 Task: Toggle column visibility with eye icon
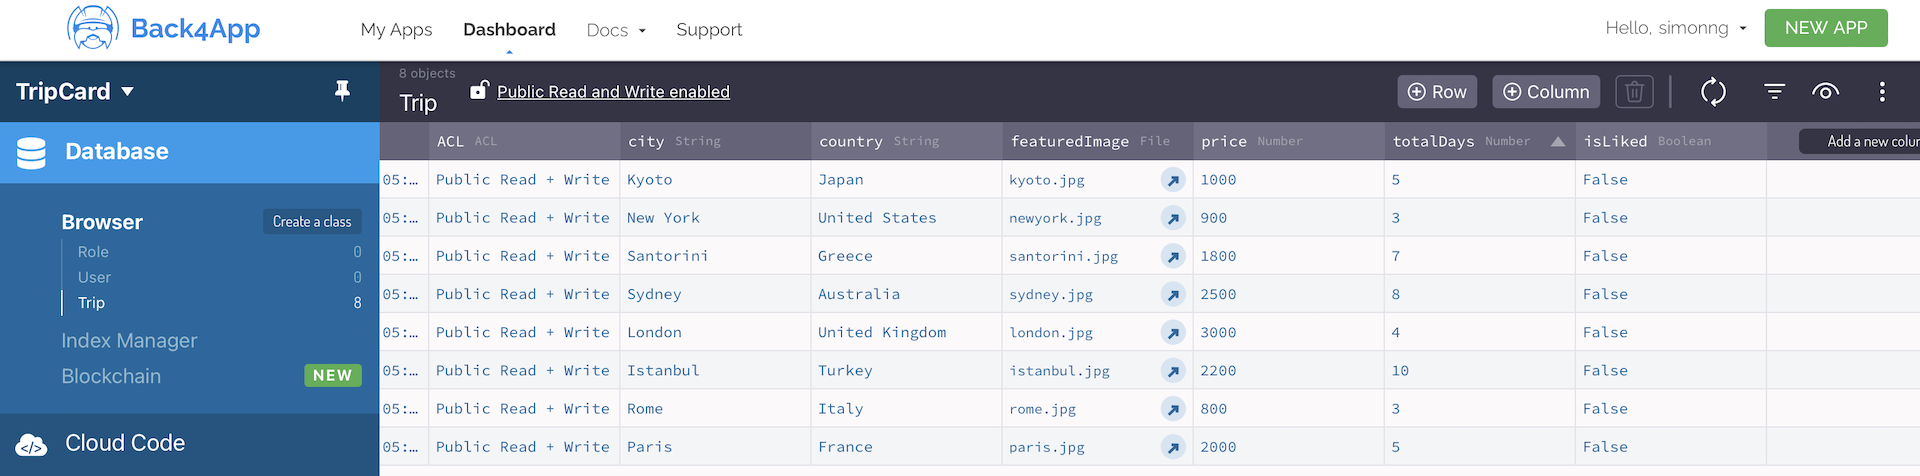[x=1825, y=92]
